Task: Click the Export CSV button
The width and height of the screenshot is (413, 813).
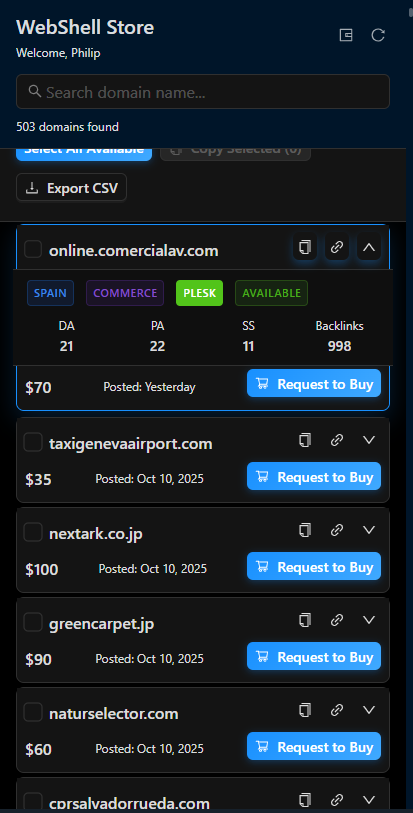Action: (x=72, y=188)
